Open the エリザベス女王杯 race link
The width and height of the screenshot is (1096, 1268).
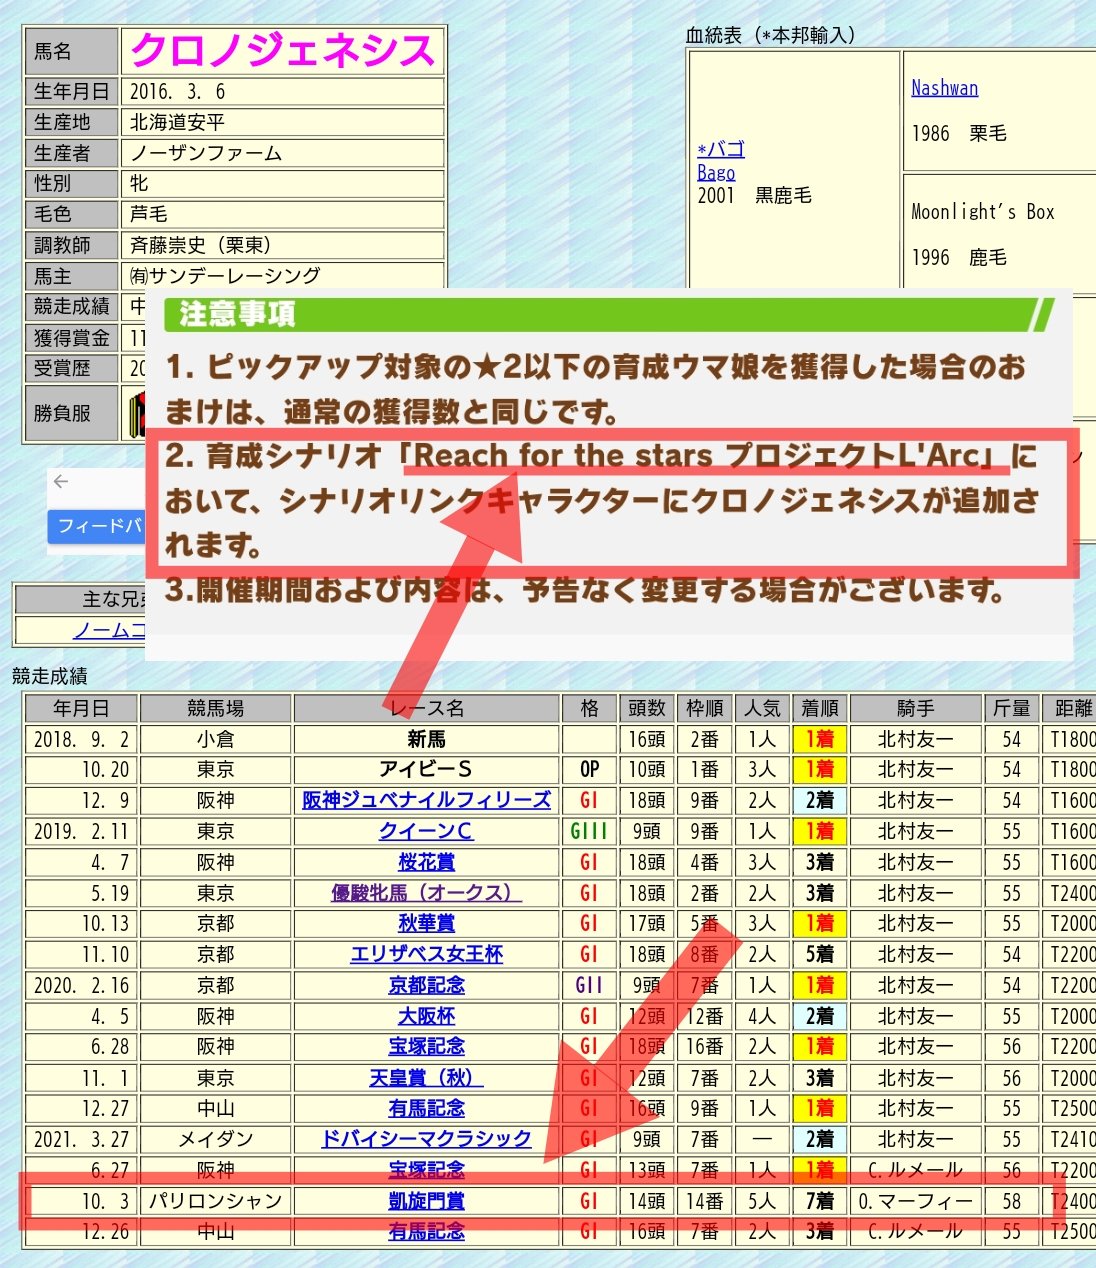coord(426,954)
